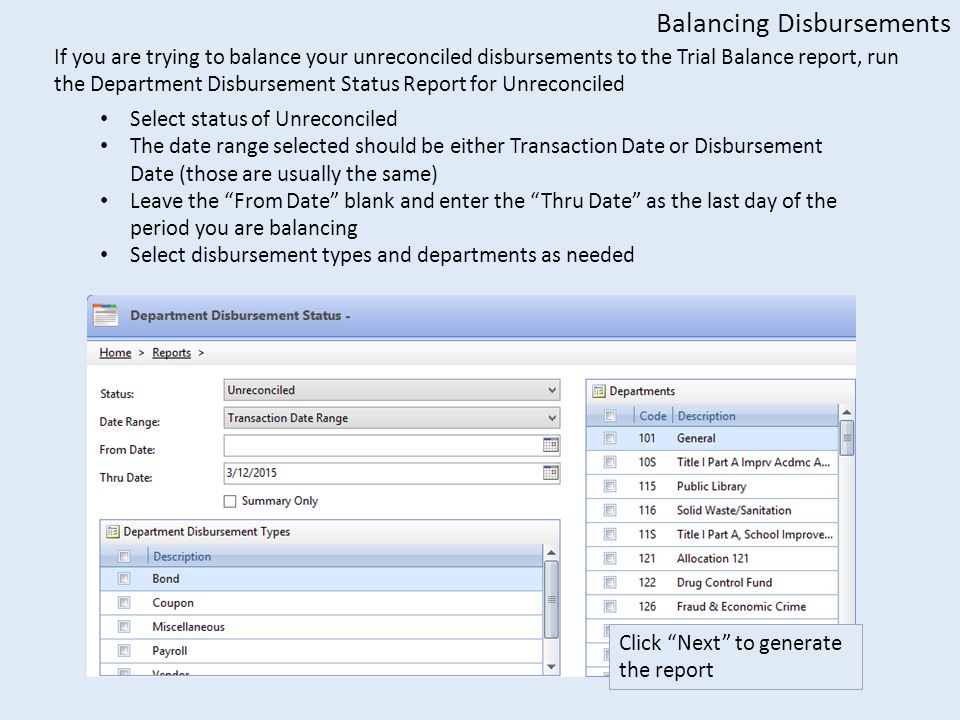Screen dimensions: 960x720
Task: Toggle select-all checkbox in Departments header
Action: (x=610, y=416)
